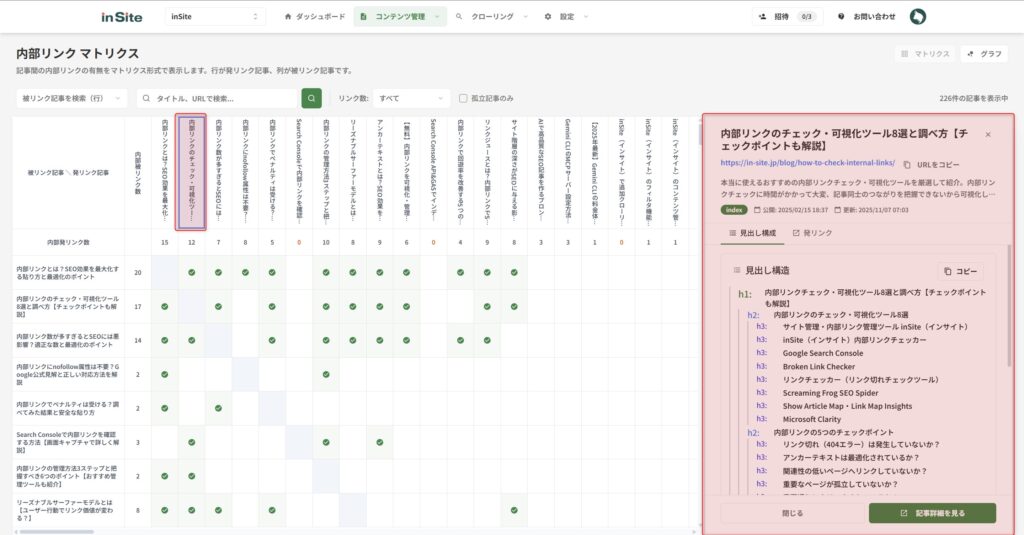Click the 被リンク記事＼発リンク記事 corner header
Image resolution: width=1024 pixels, height=535 pixels.
click(68, 173)
